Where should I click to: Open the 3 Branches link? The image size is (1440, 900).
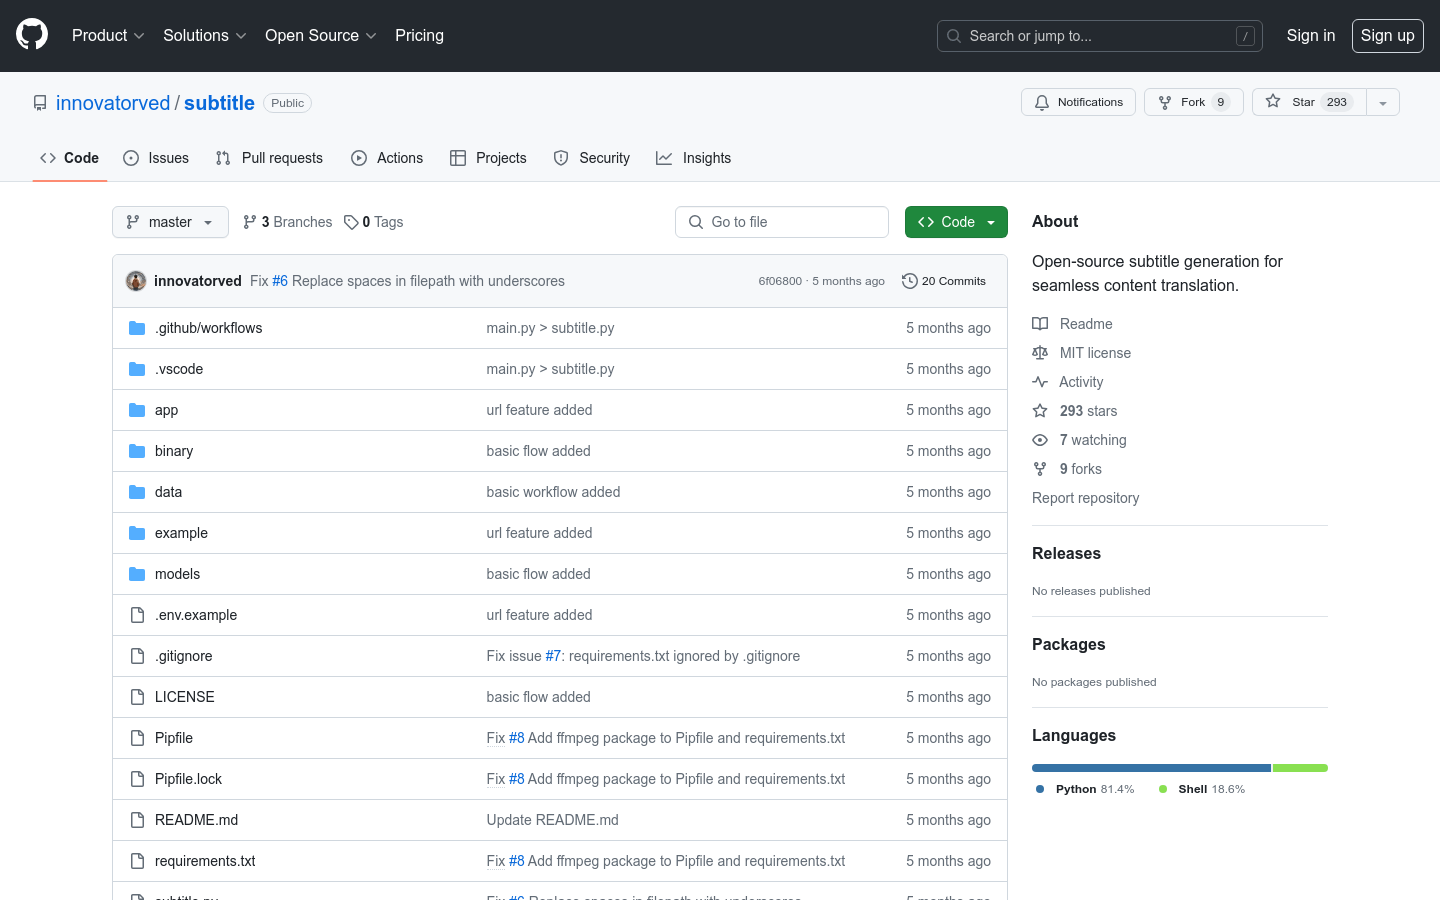click(287, 222)
